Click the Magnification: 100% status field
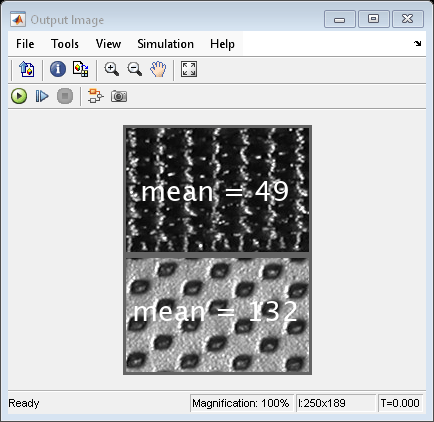This screenshot has width=434, height=422. coord(241,403)
